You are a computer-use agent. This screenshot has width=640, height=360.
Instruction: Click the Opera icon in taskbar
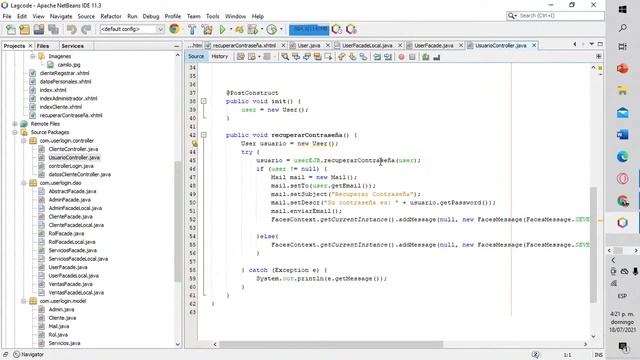(622, 178)
